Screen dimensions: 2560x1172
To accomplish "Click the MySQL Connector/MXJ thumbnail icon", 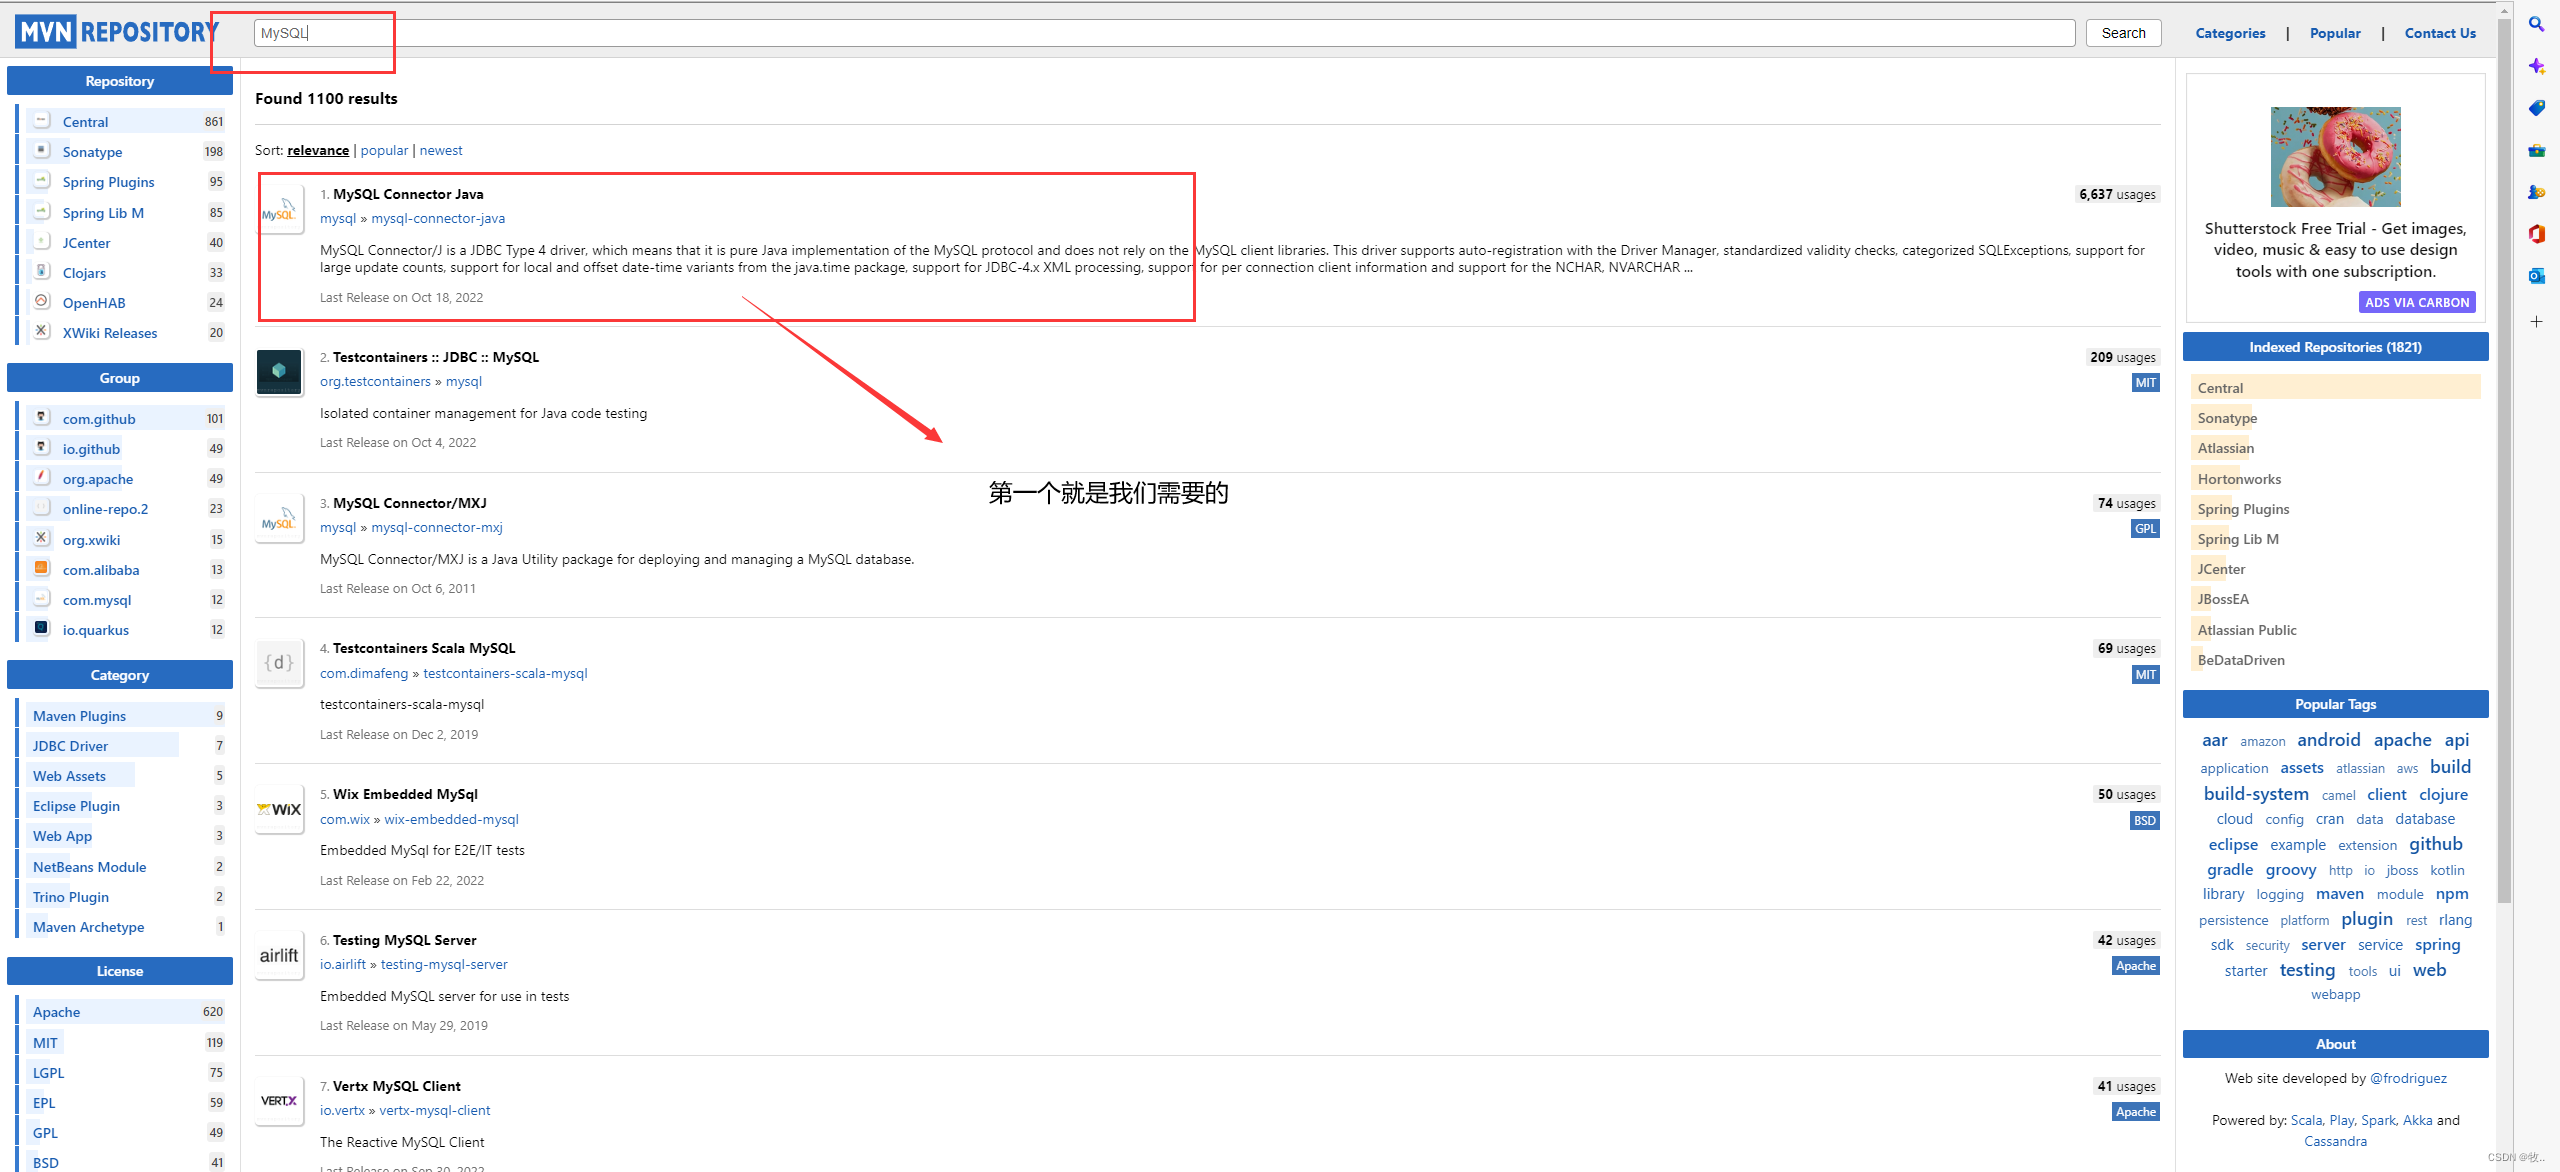I will click(279, 518).
